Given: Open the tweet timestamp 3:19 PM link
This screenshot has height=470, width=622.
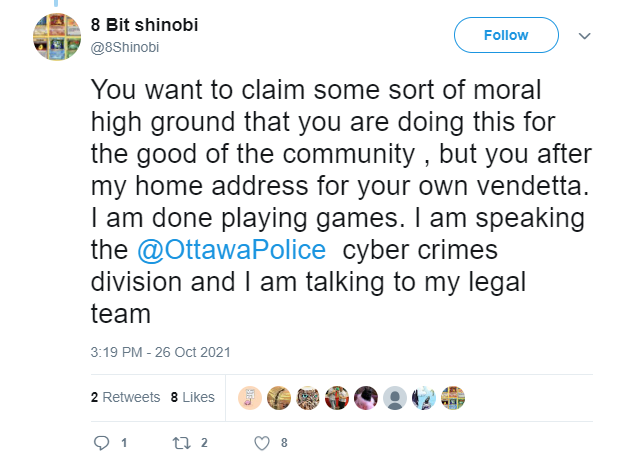Looking at the screenshot, I should click(160, 352).
